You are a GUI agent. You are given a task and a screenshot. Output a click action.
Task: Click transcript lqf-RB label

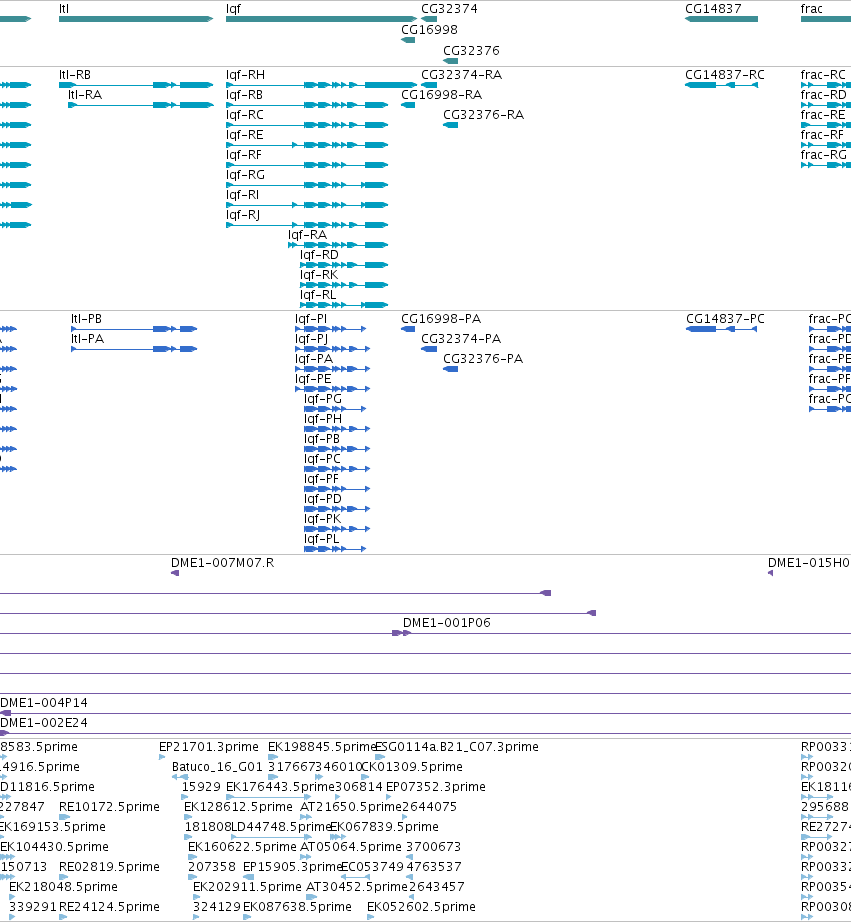point(244,95)
